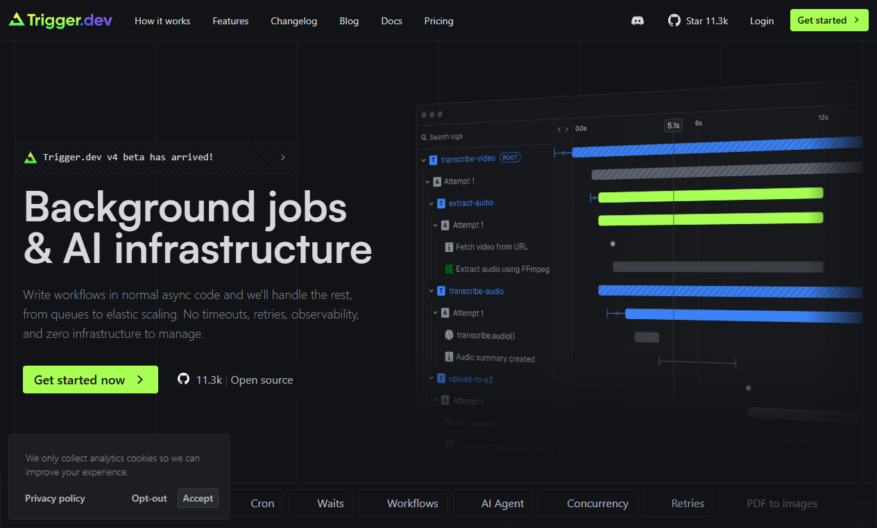Click the search magnifier icon in logs
Viewport: 877px width, 528px height.
click(424, 138)
